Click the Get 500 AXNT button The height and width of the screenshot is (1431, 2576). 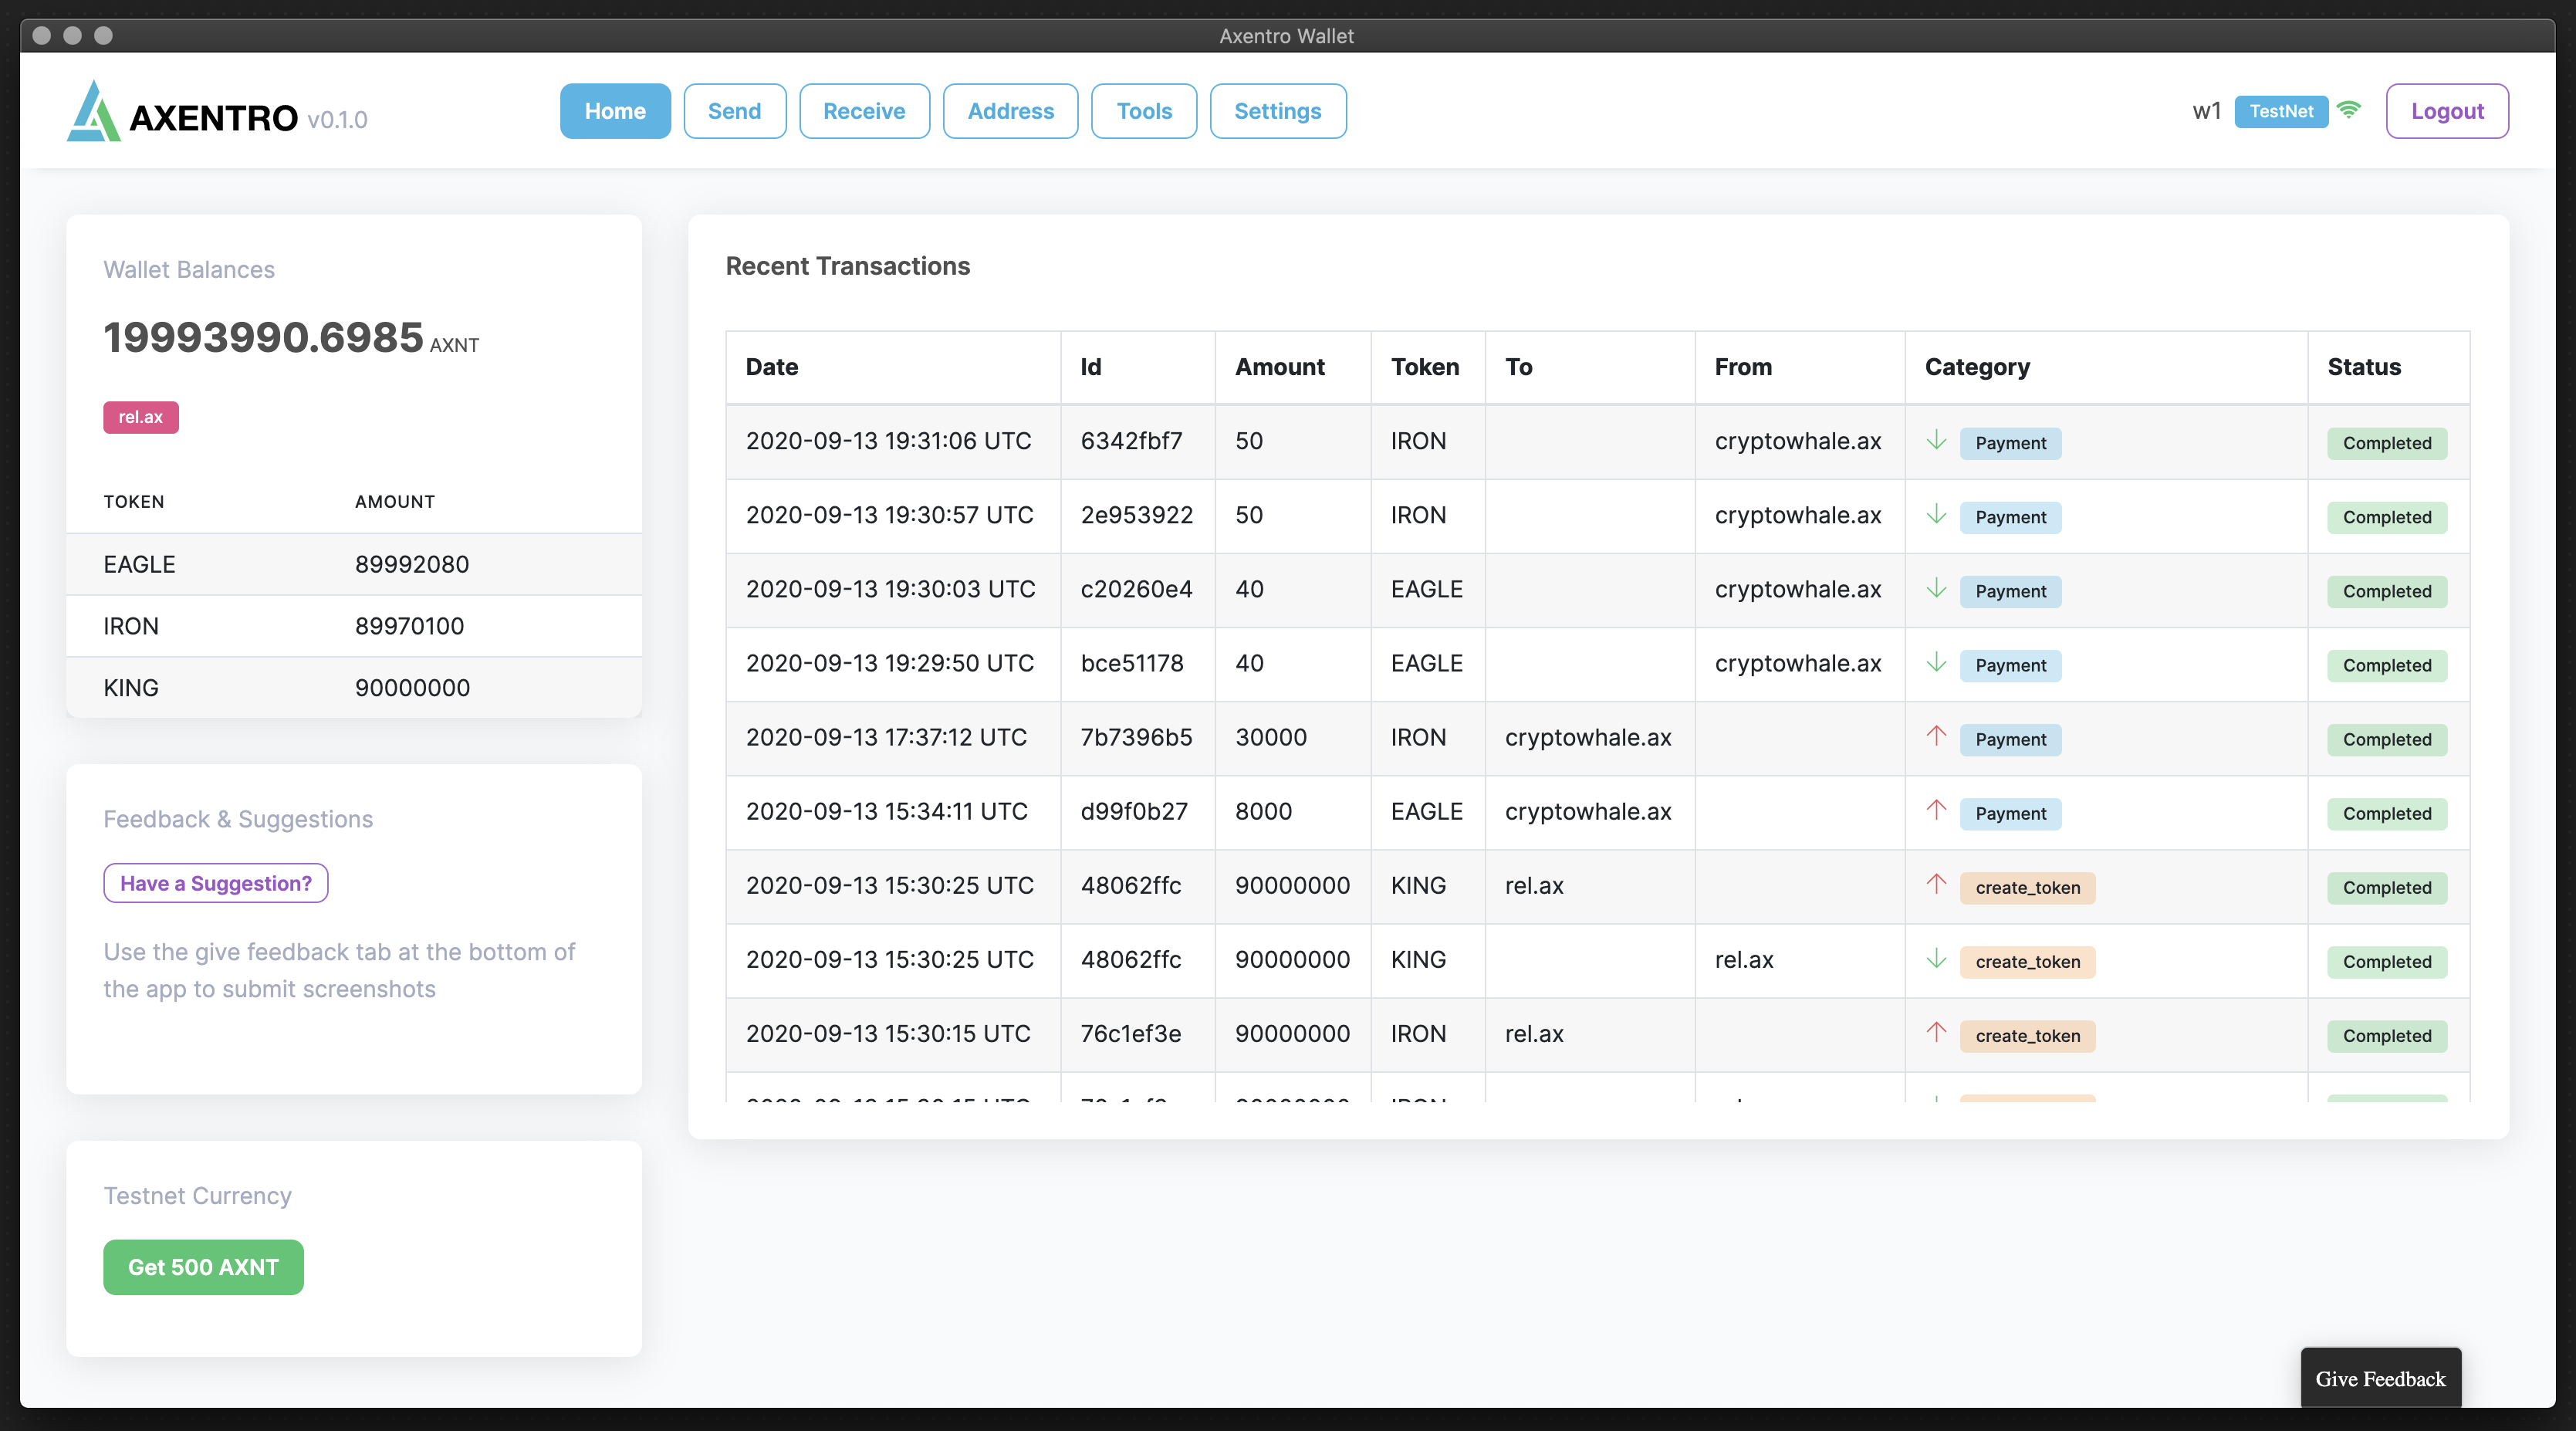tap(203, 1267)
